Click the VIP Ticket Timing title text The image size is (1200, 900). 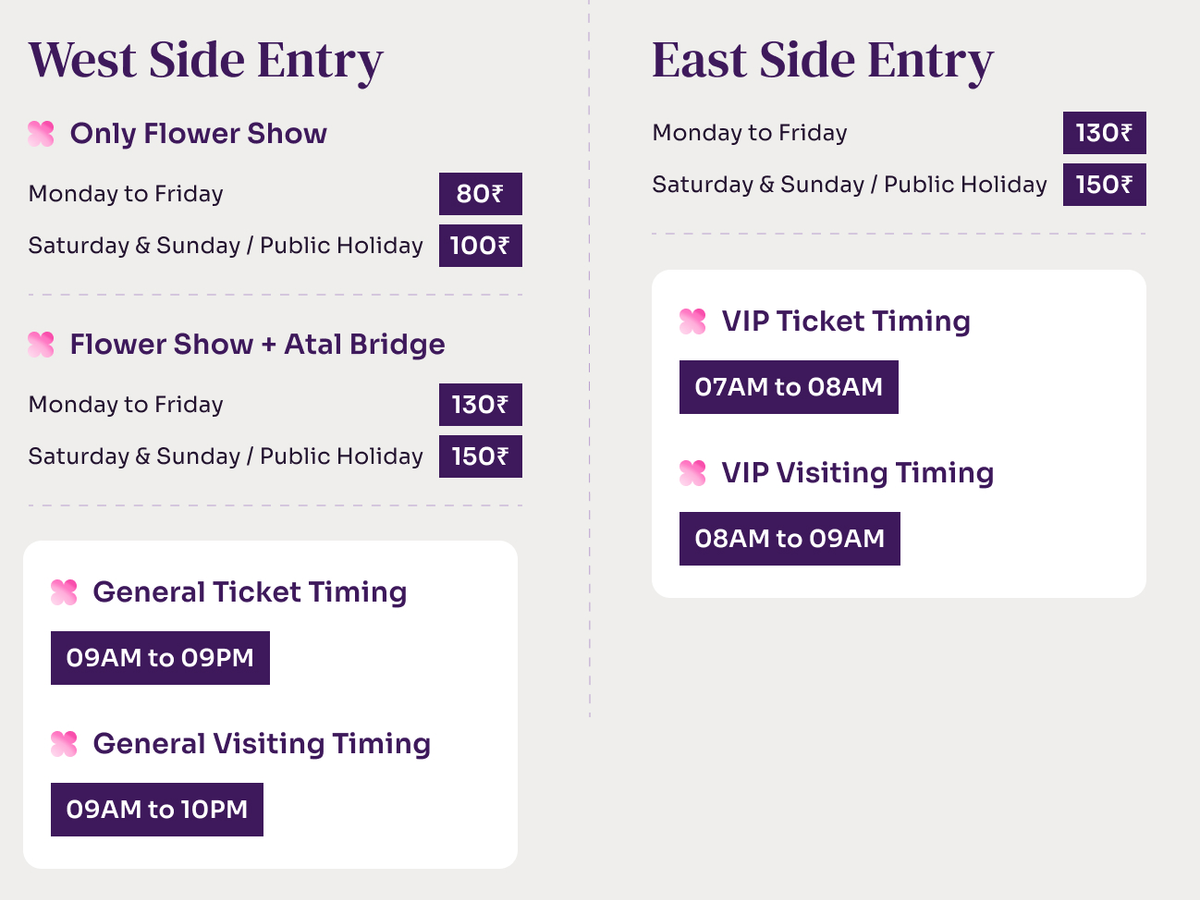[x=846, y=321]
